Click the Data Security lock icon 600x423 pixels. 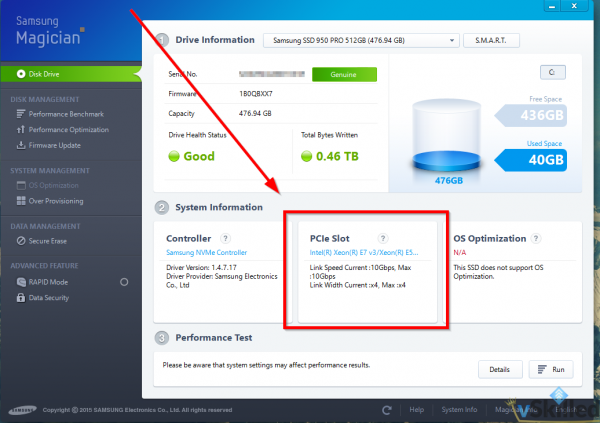(x=21, y=297)
